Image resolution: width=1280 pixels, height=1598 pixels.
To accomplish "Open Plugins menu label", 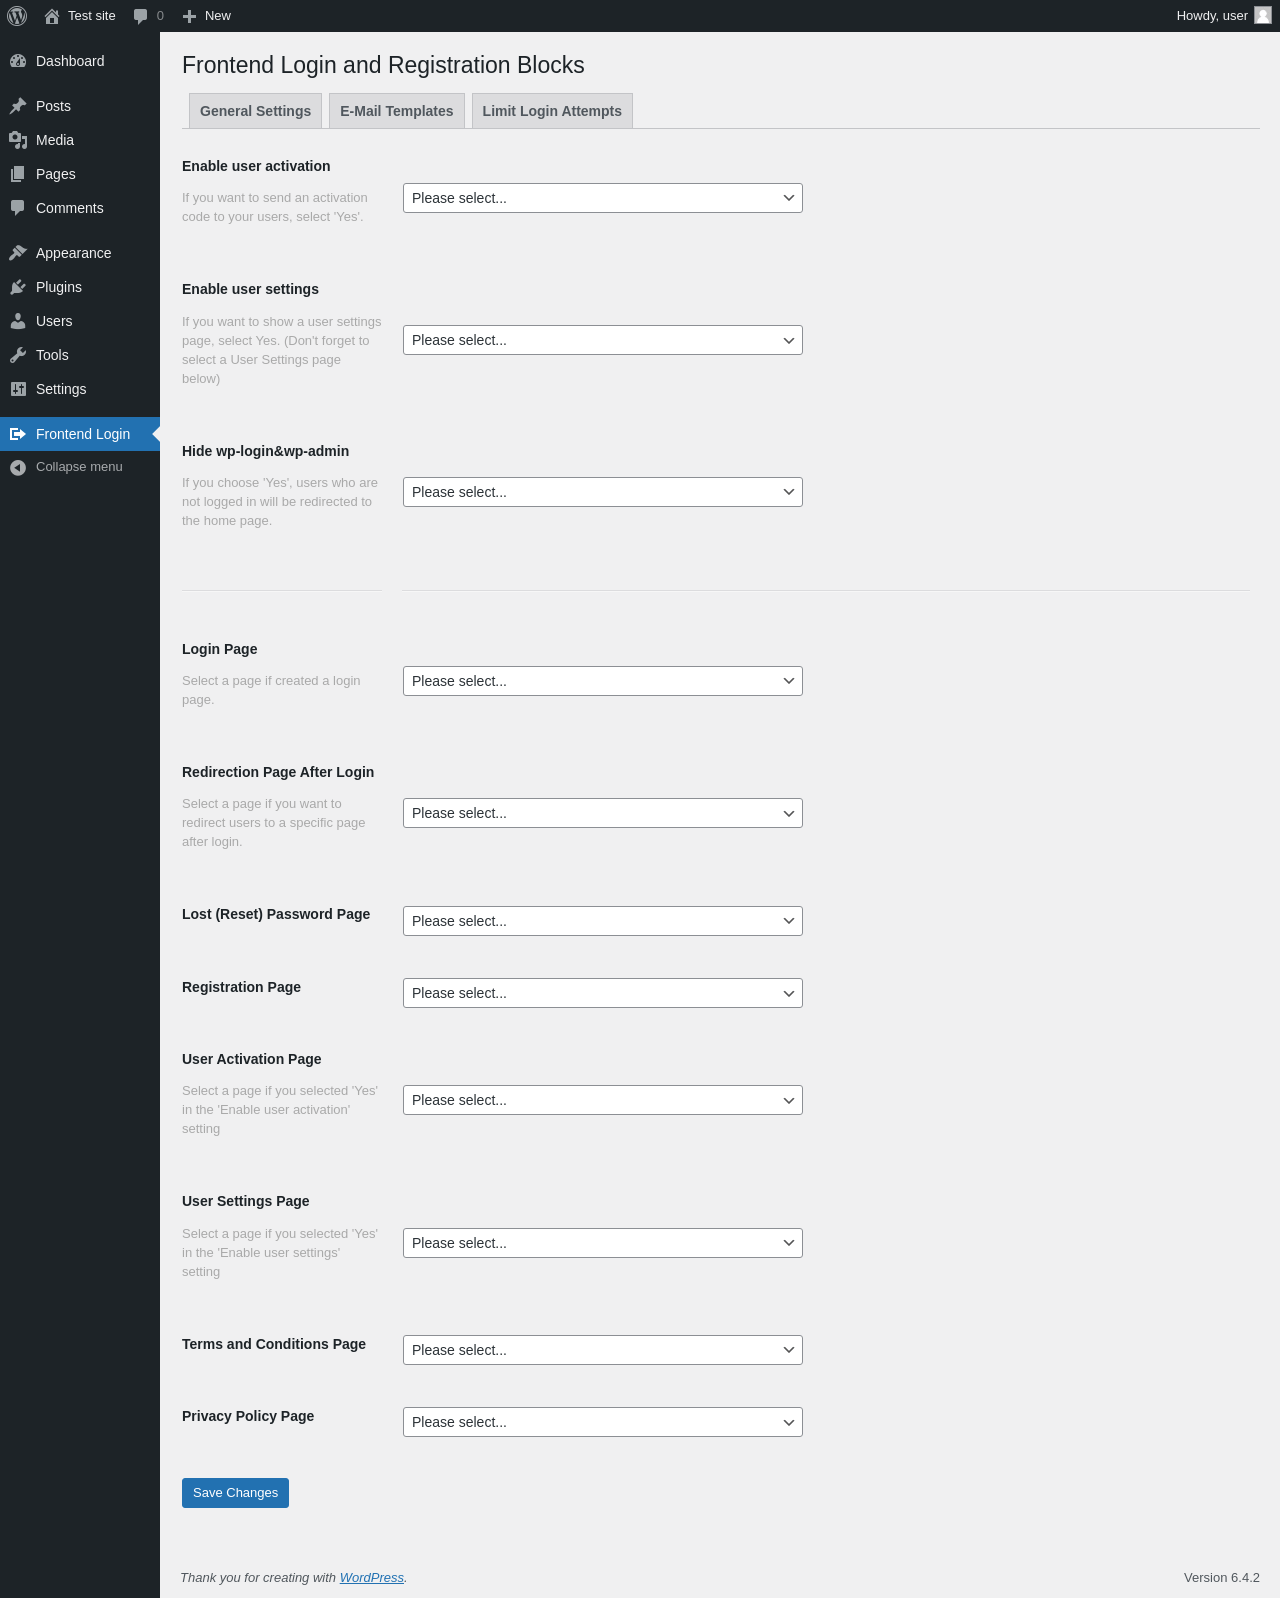I will click(59, 287).
